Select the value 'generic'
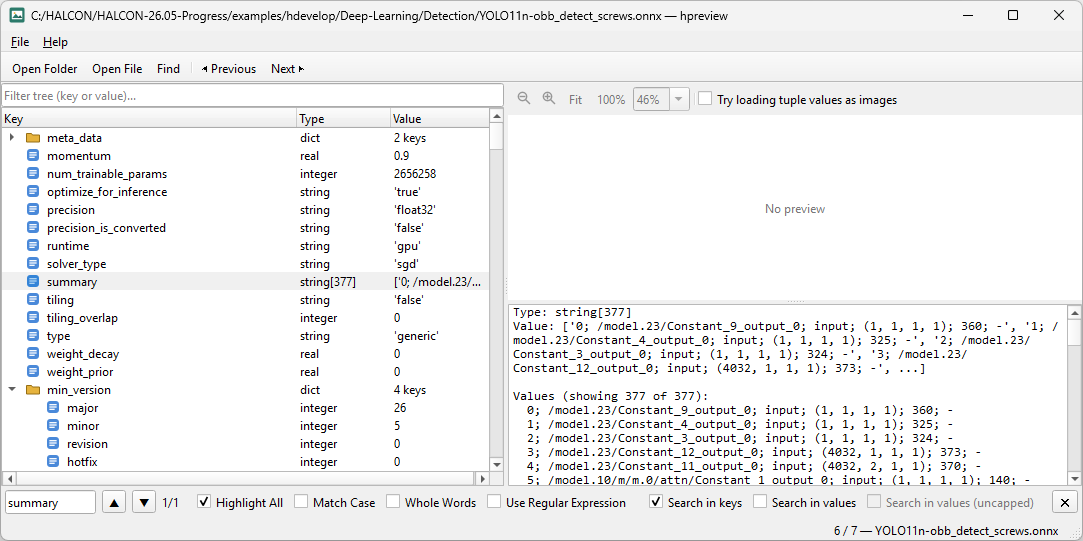The height and width of the screenshot is (541, 1083). (416, 336)
